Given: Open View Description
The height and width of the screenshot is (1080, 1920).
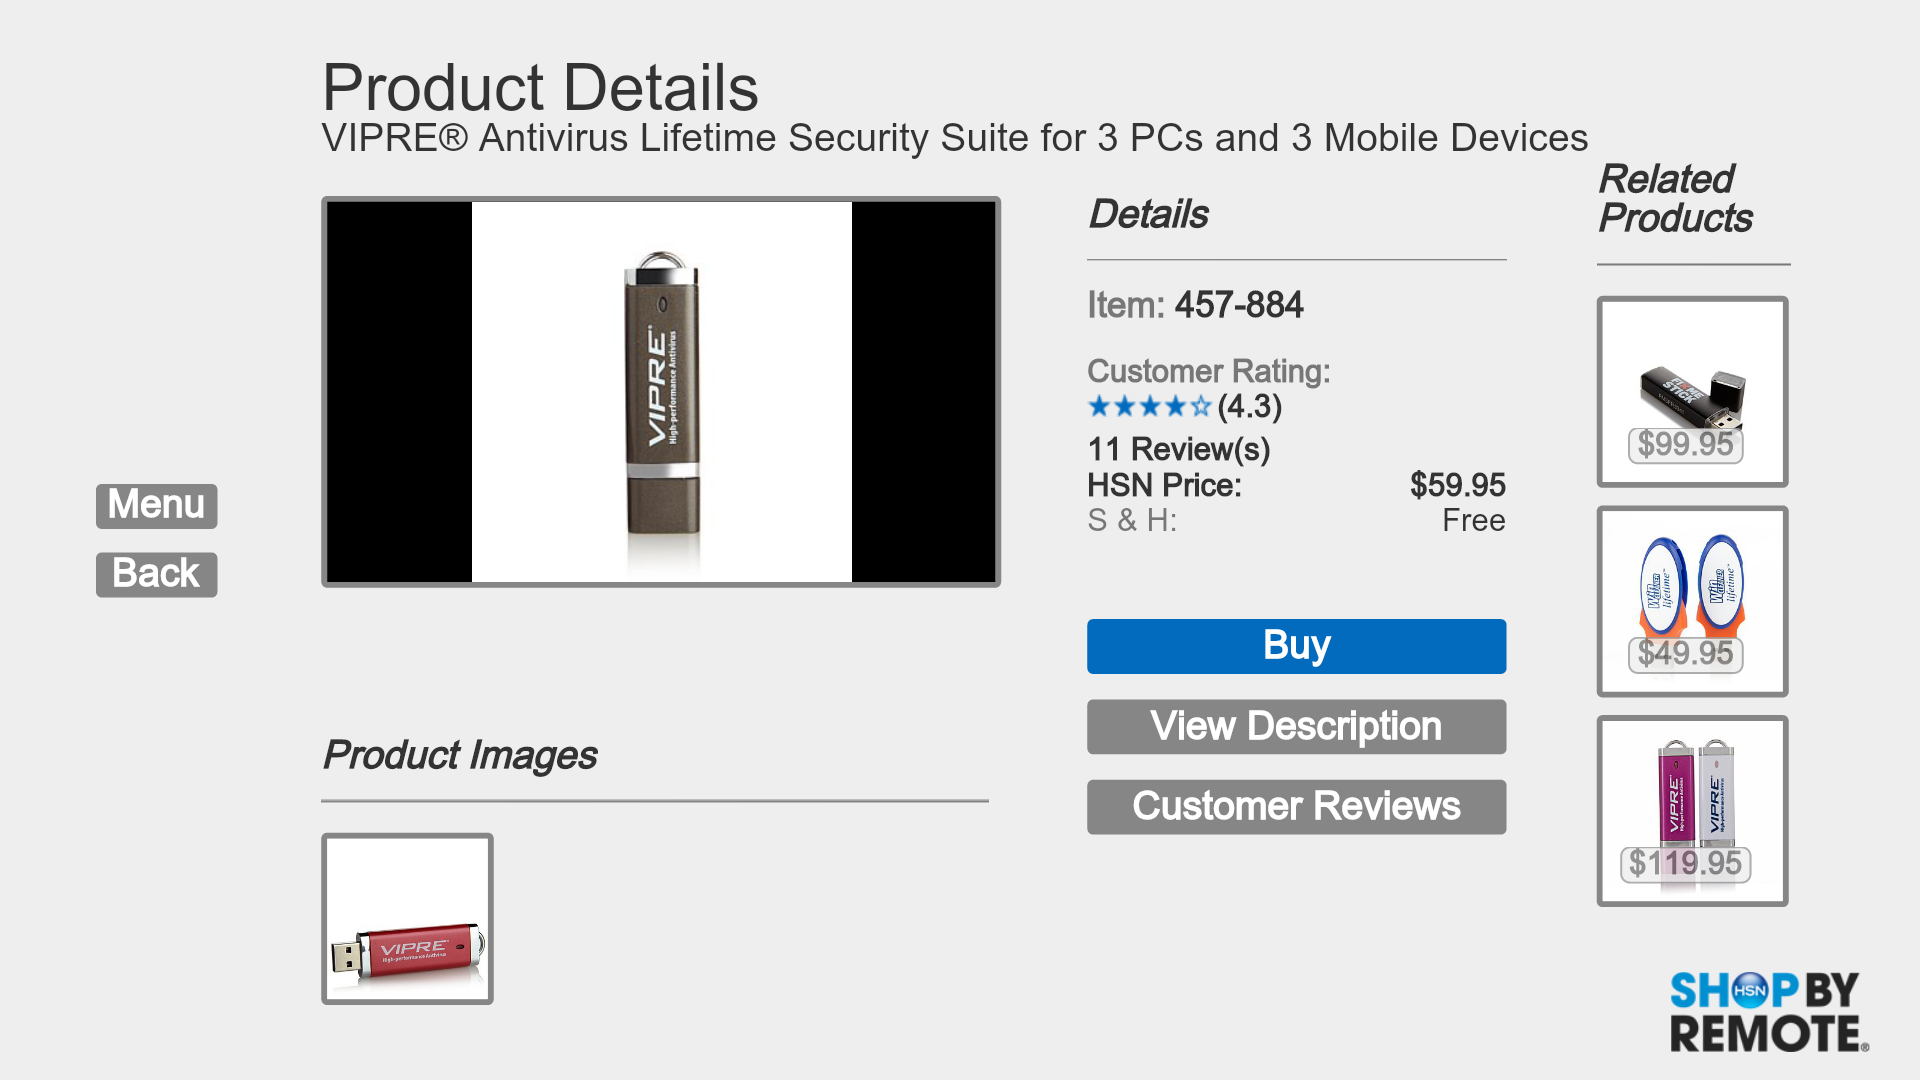Looking at the screenshot, I should coord(1296,727).
